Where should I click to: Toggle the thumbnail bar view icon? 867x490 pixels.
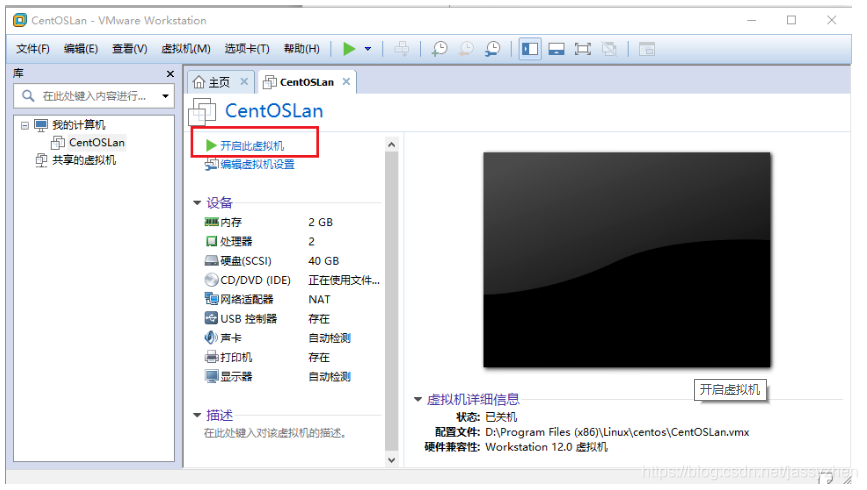tap(556, 49)
